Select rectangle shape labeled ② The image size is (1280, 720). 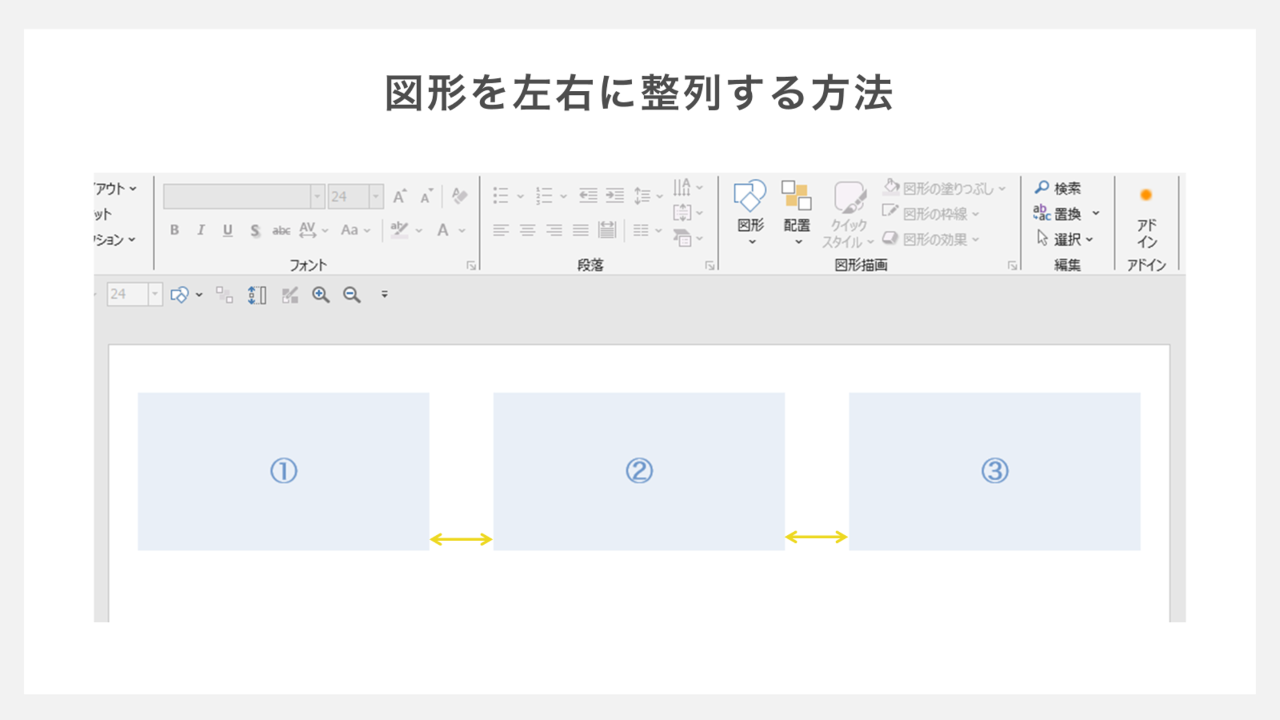point(639,471)
